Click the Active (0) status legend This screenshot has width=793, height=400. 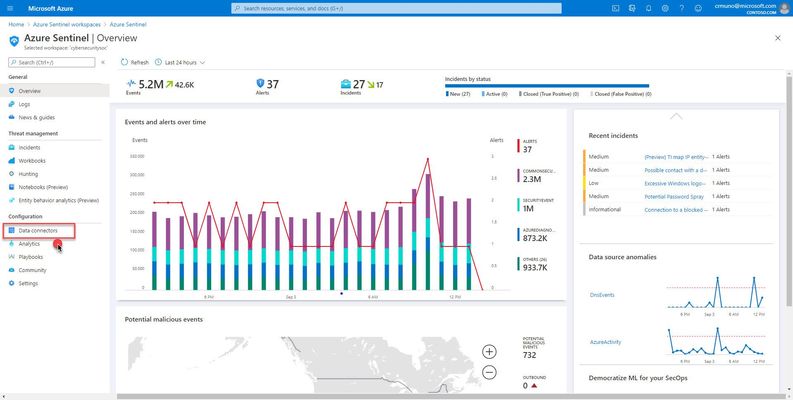[x=495, y=94]
